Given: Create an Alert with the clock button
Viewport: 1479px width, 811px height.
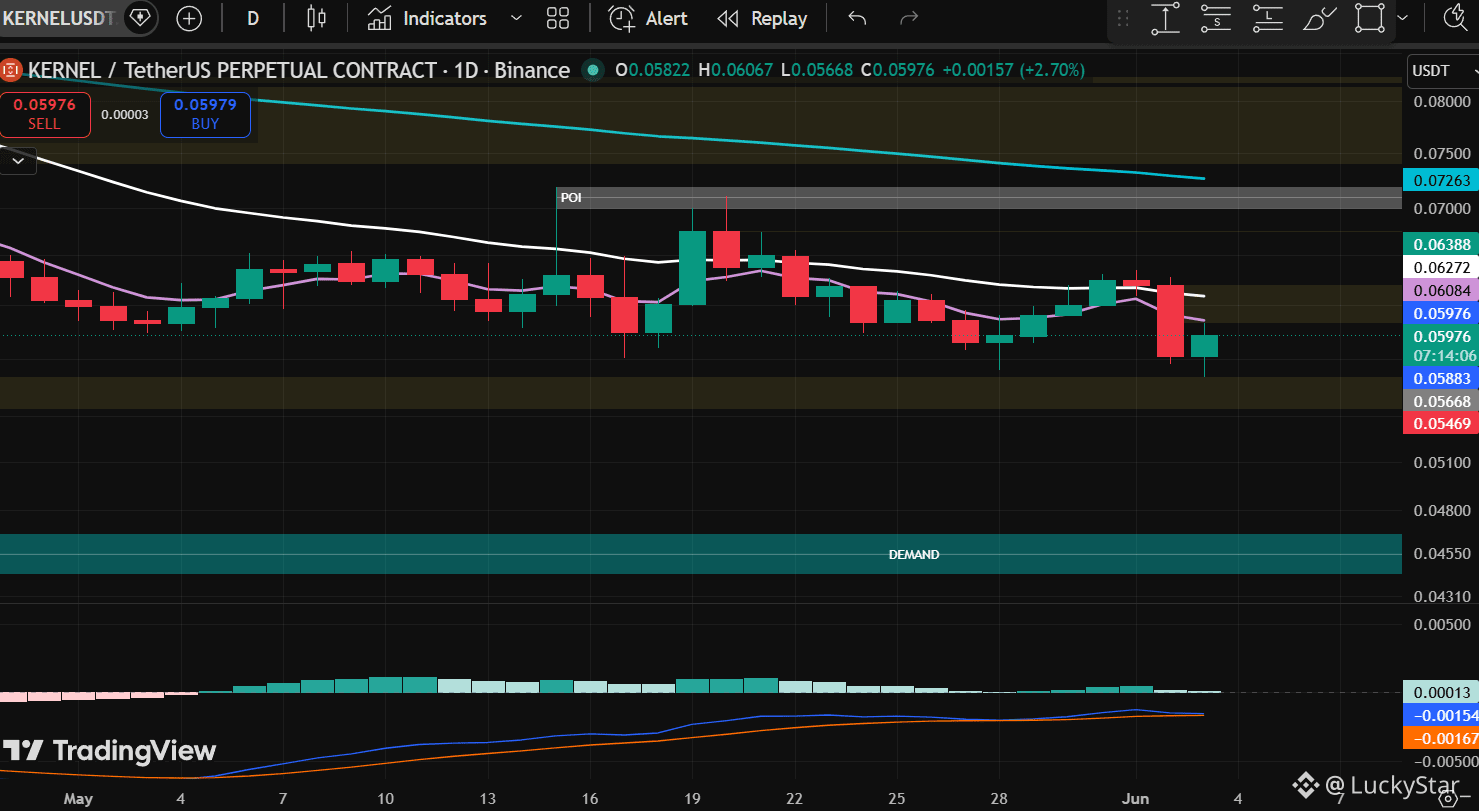Looking at the screenshot, I should (648, 18).
